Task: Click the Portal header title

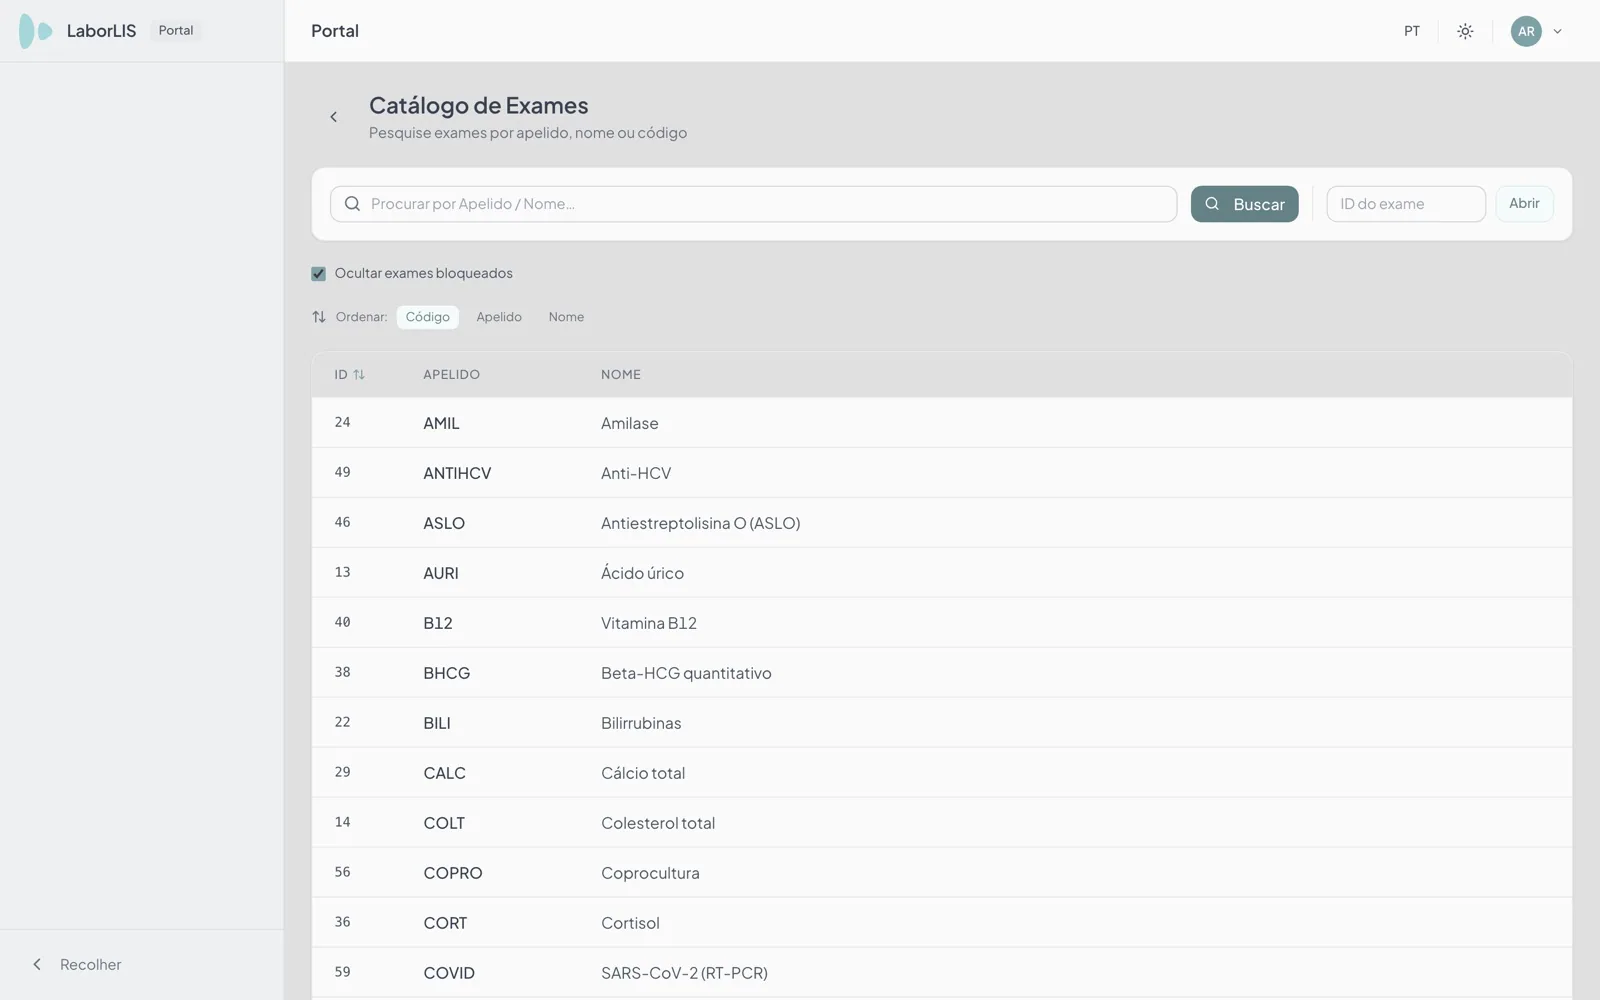Action: (x=335, y=31)
